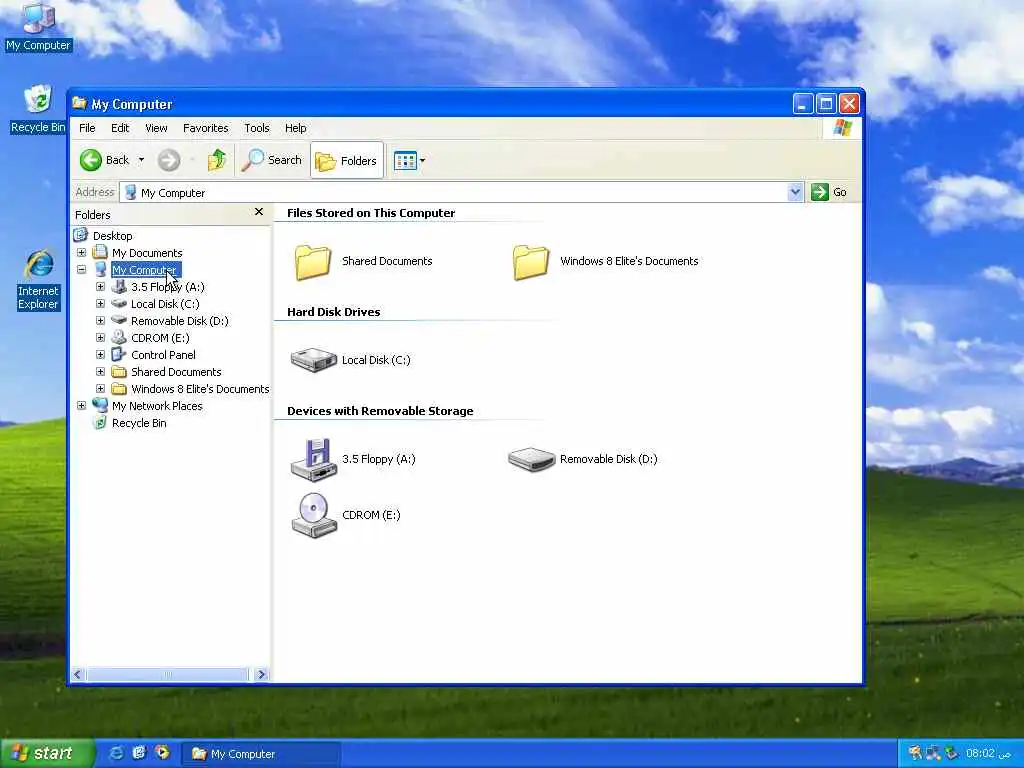Select the Local Disk (C:) drive icon
1024x768 pixels.
coord(313,360)
